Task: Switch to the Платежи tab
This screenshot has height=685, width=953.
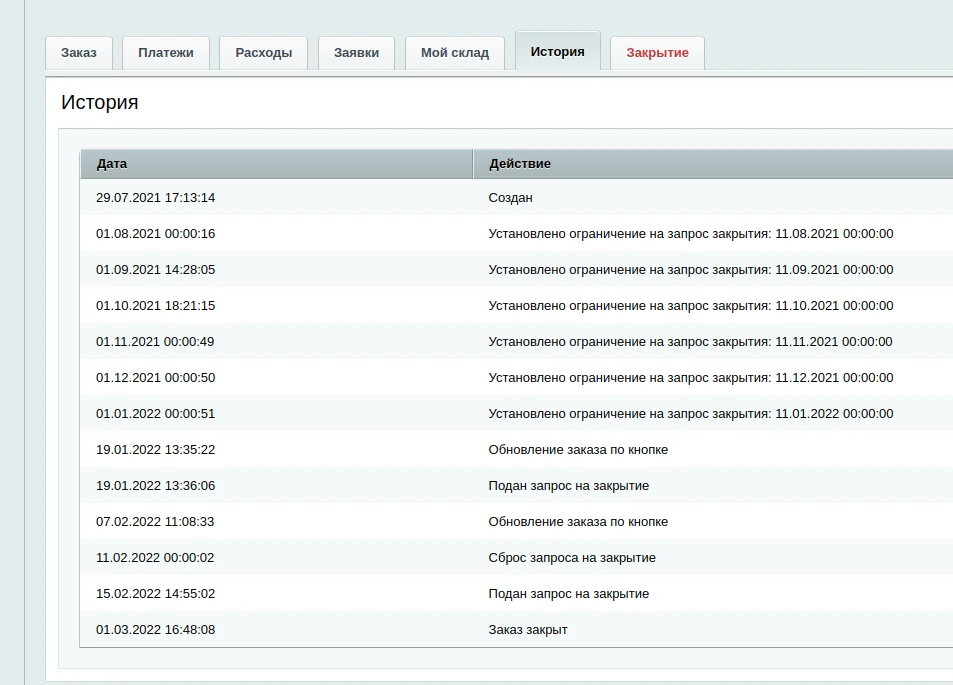Action: coord(166,53)
